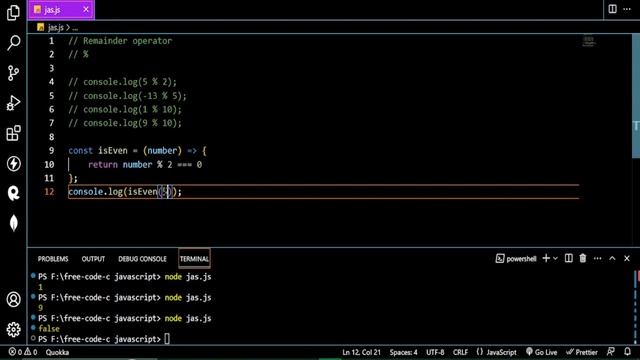The image size is (640, 360).
Task: Create a new terminal with plus icon
Action: point(546,258)
